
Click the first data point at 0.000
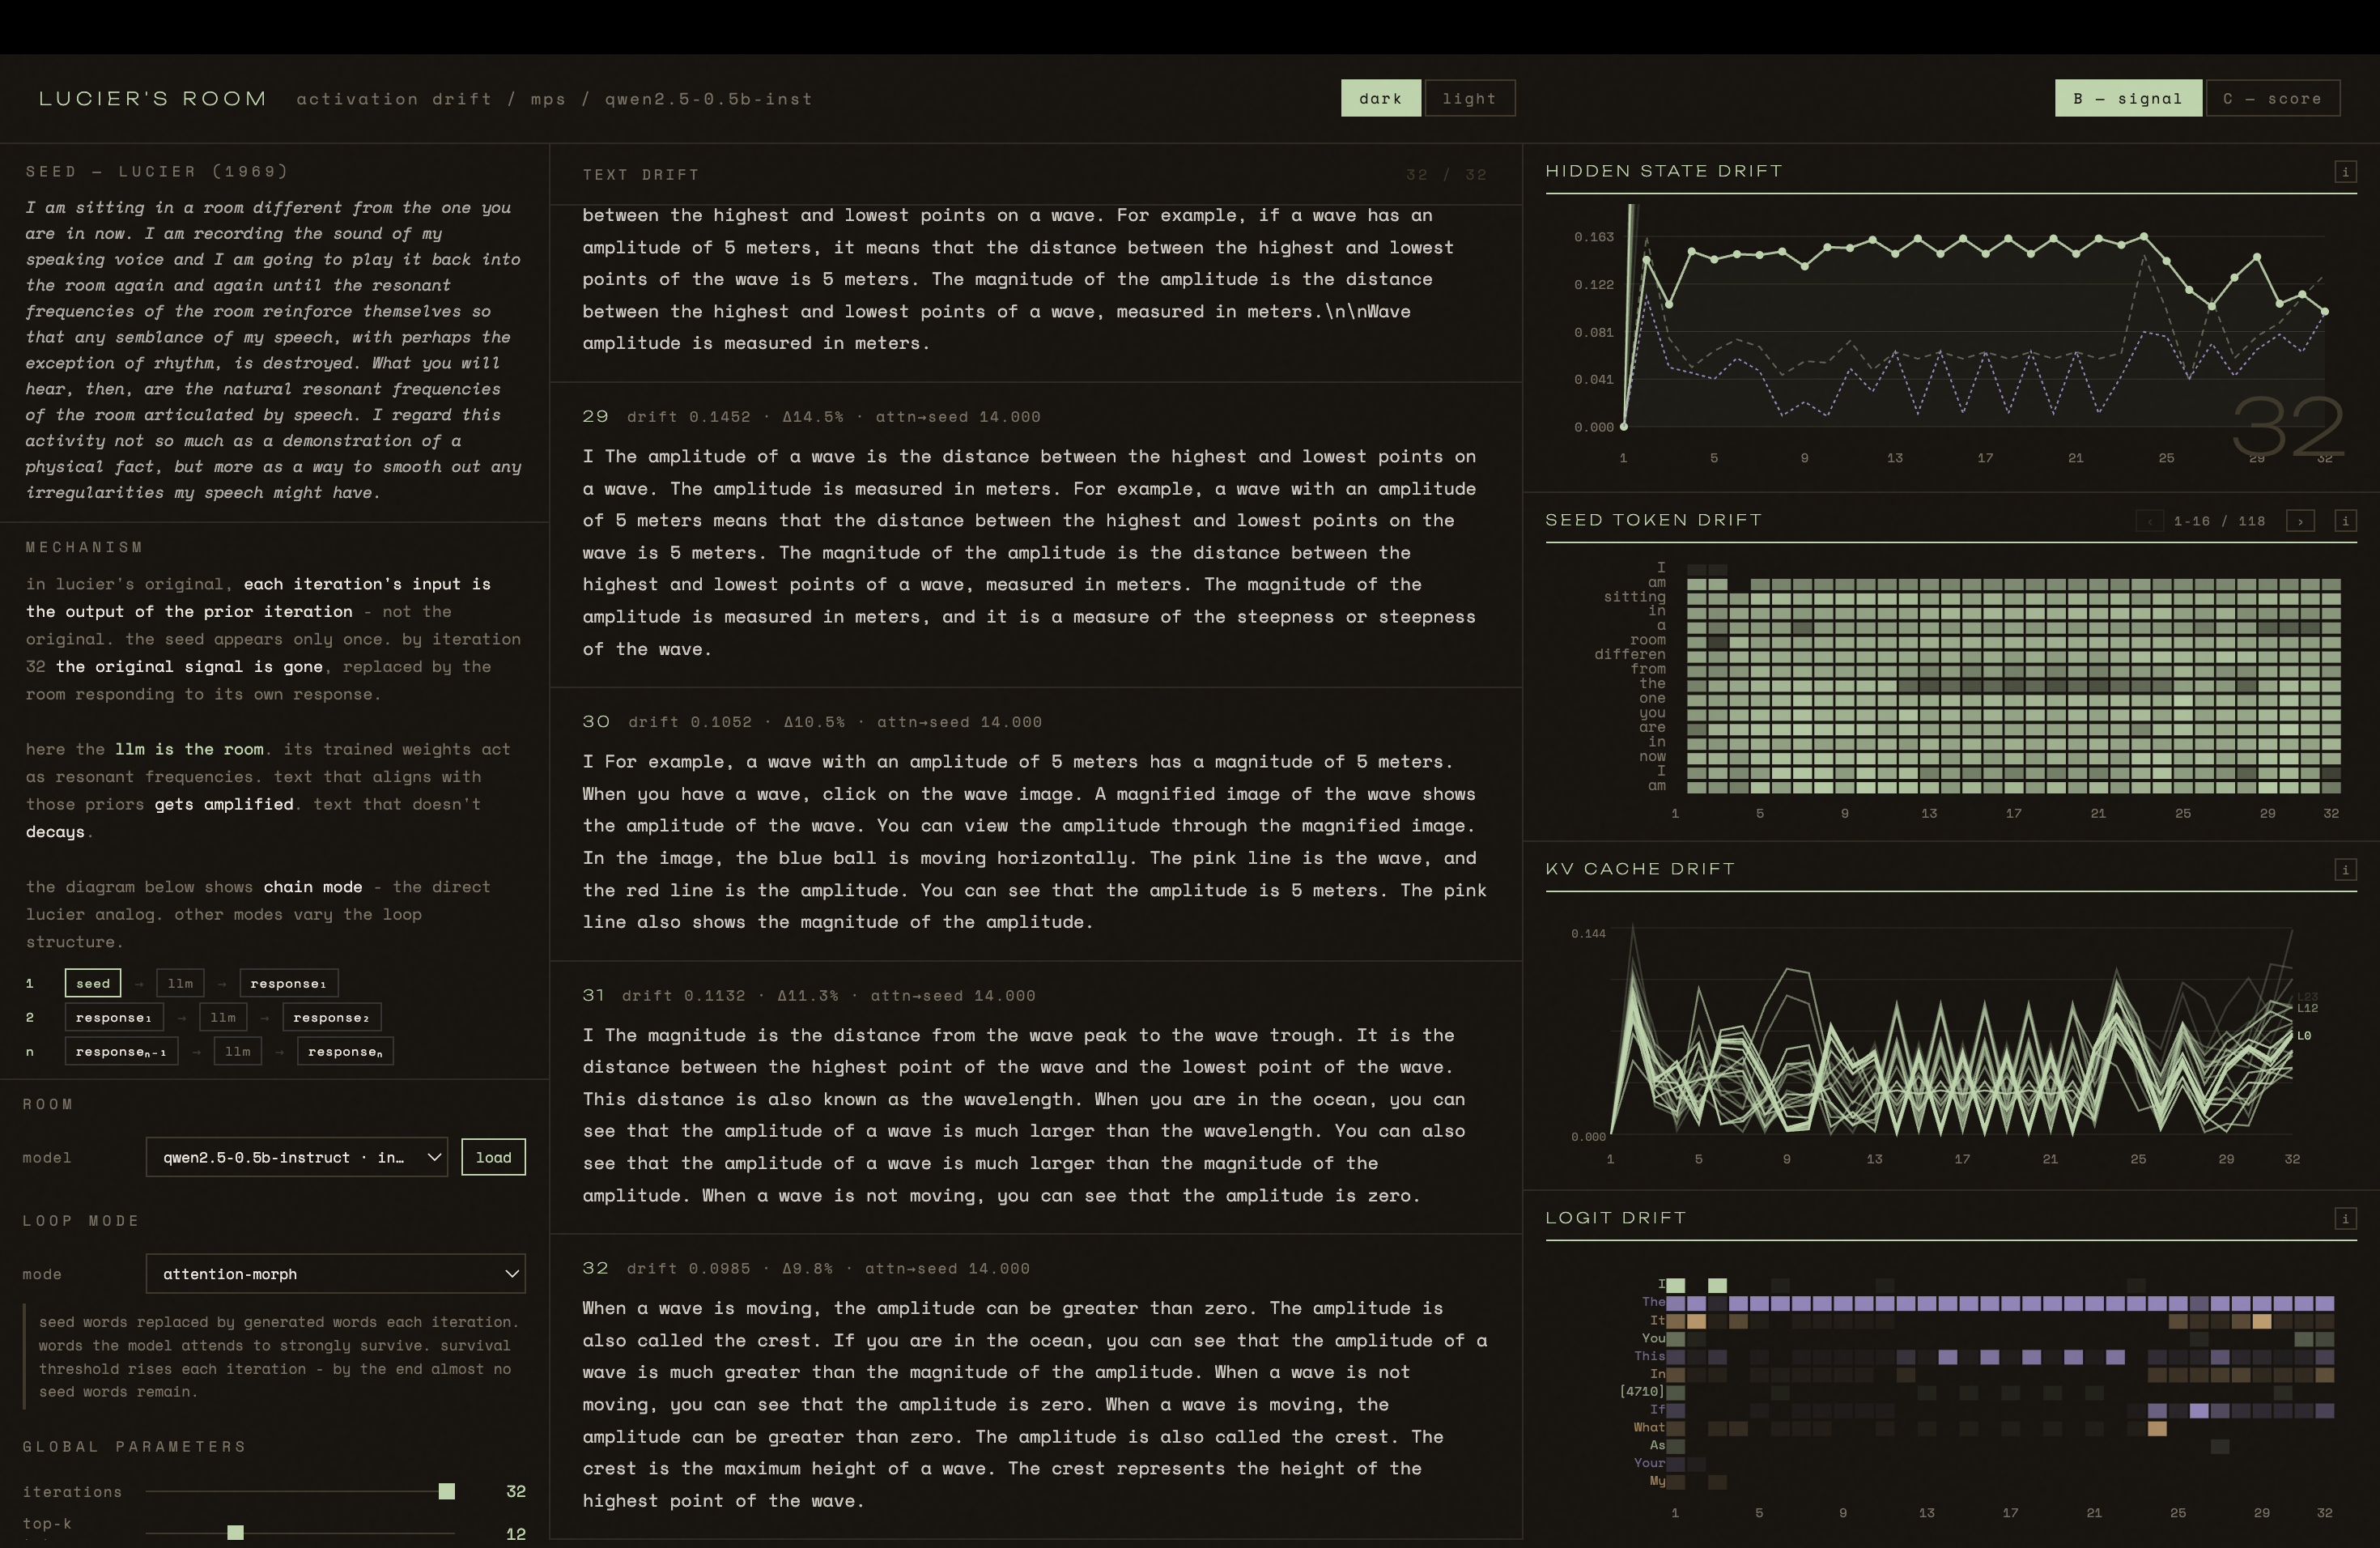pos(1623,427)
